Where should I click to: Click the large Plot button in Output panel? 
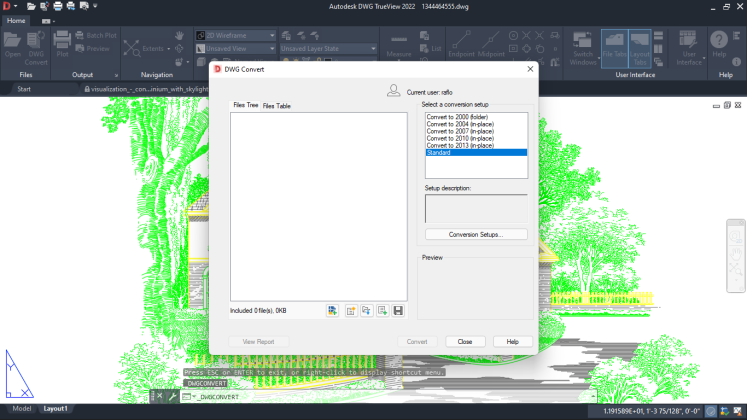pyautogui.click(x=62, y=44)
